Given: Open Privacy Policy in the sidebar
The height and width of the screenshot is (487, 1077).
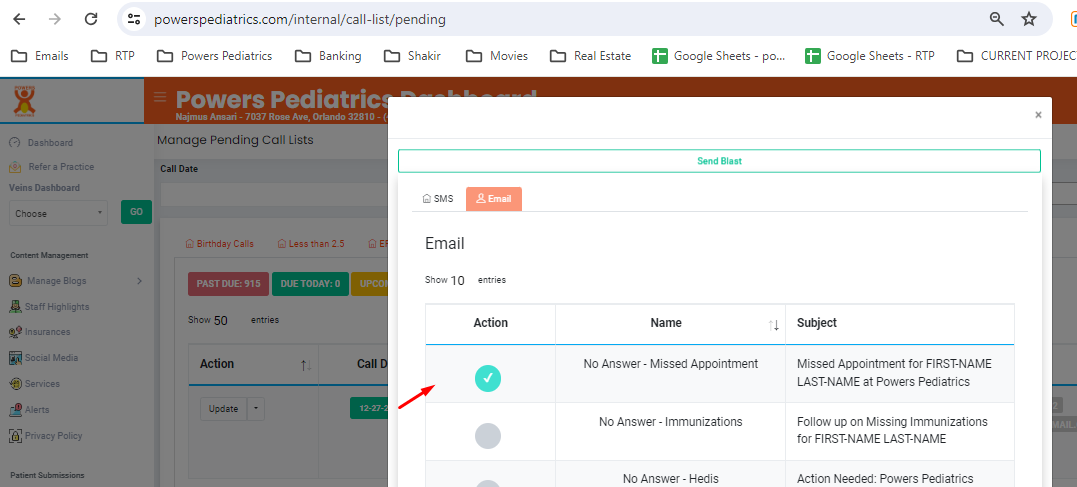Looking at the screenshot, I should pos(53,436).
